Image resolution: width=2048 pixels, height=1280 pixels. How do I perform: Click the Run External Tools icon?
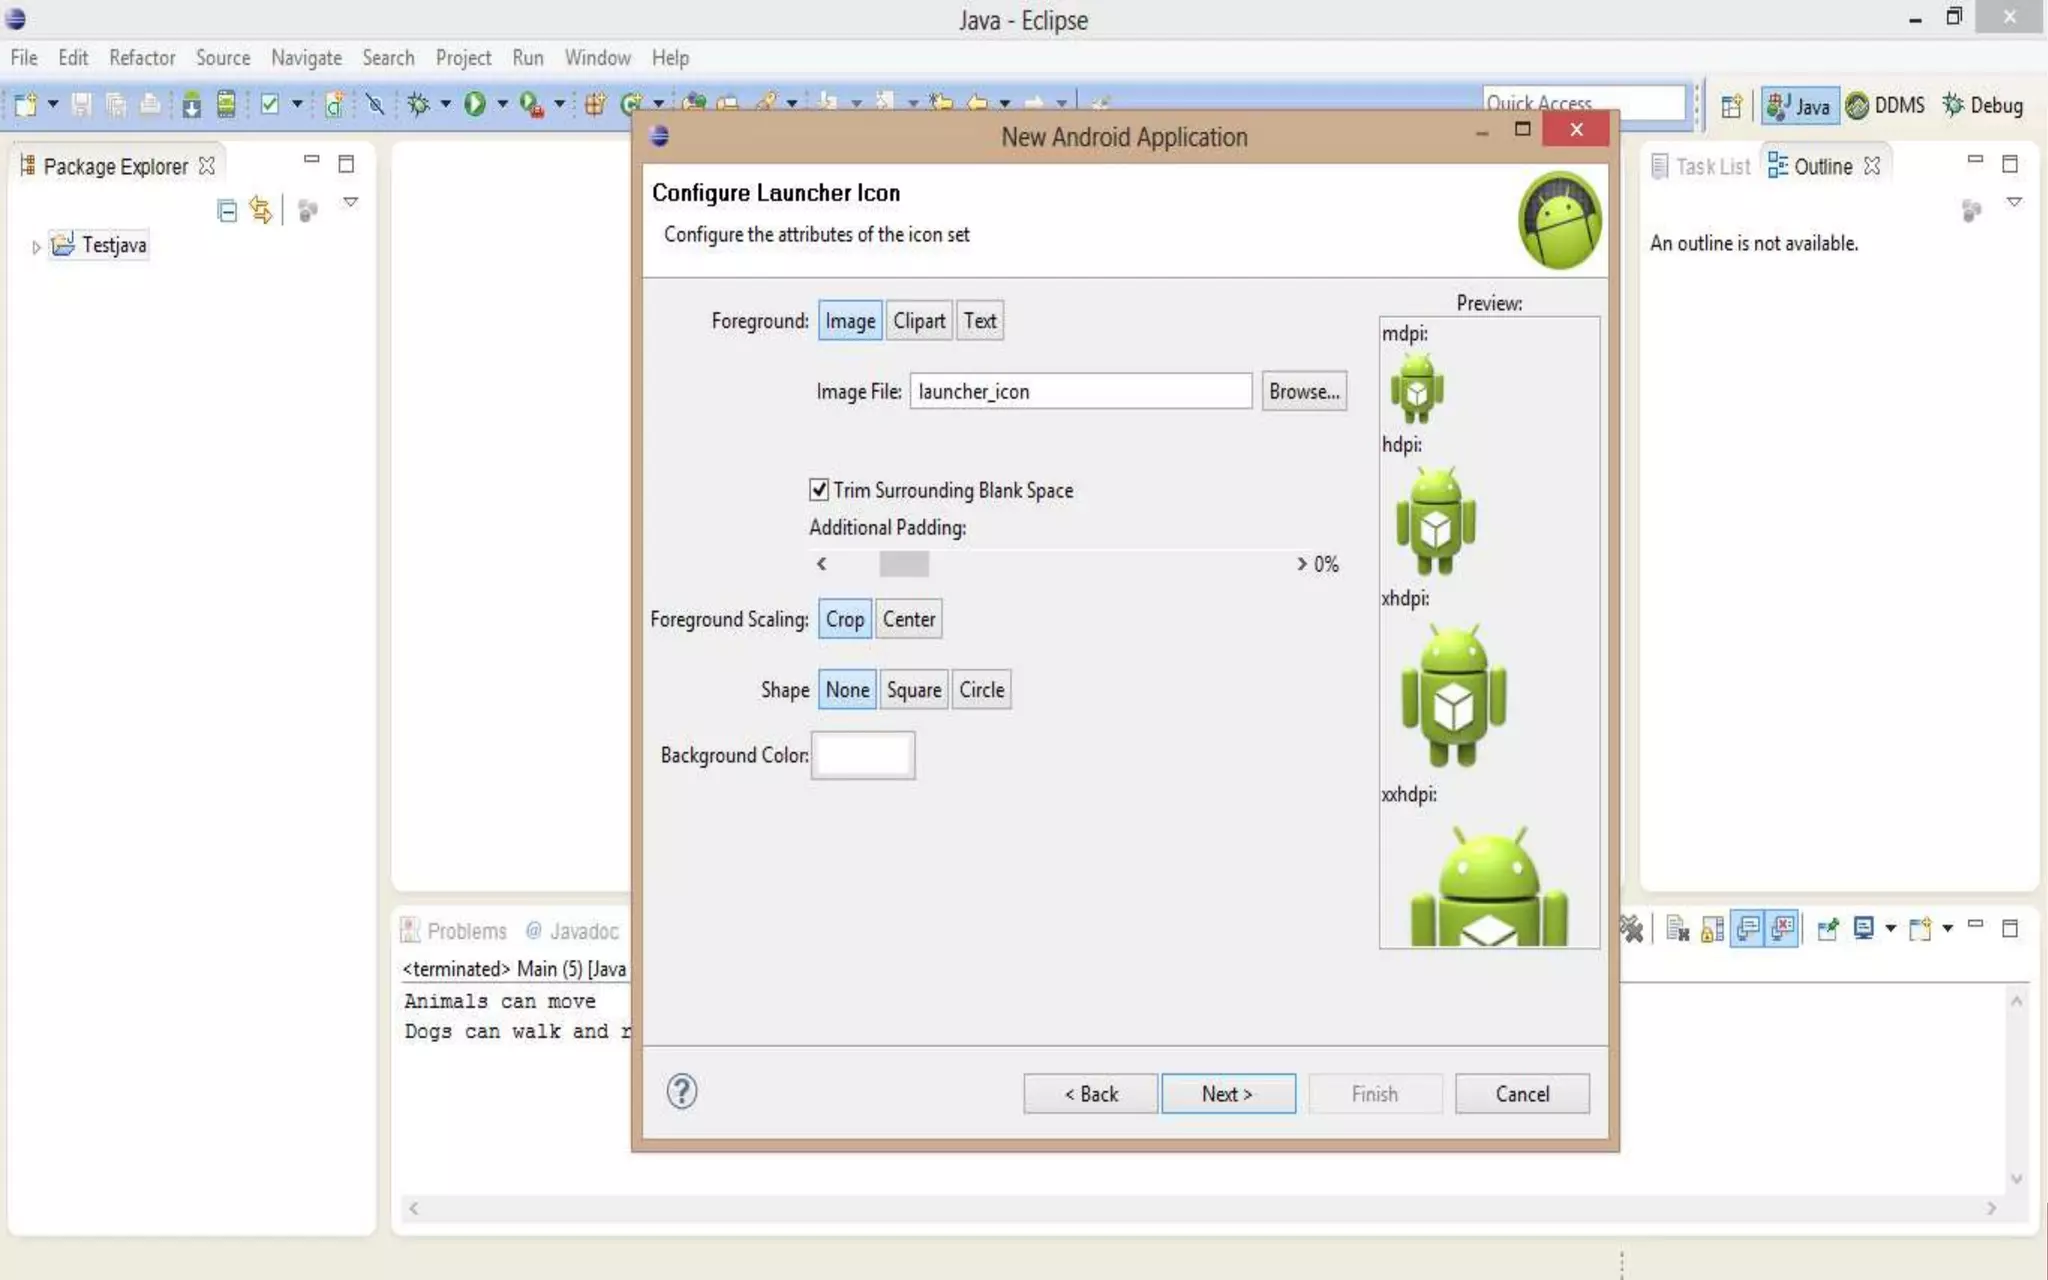531,104
